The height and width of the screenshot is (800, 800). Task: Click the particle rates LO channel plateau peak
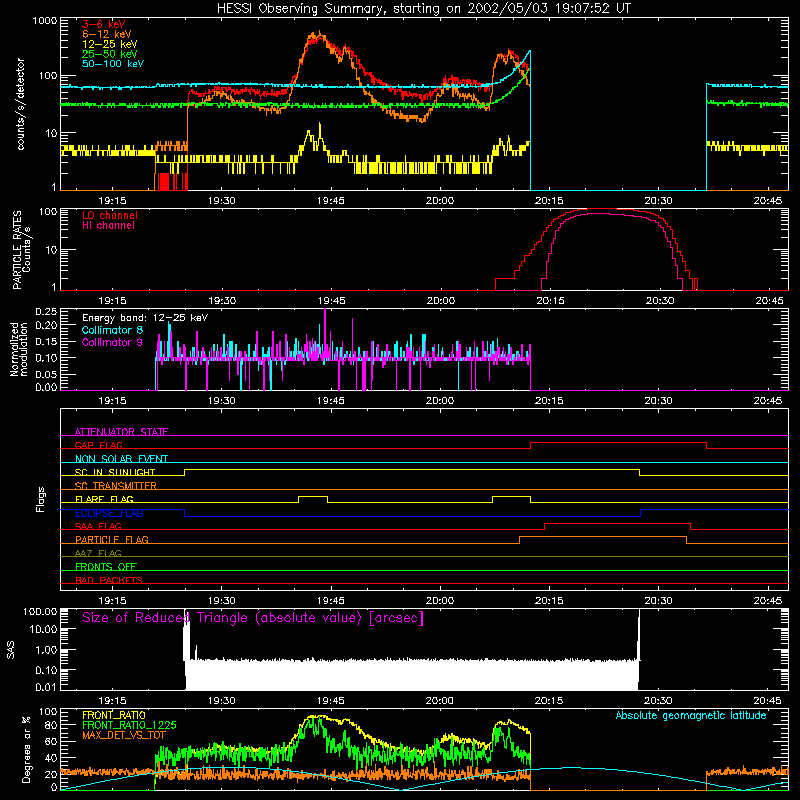tap(602, 210)
